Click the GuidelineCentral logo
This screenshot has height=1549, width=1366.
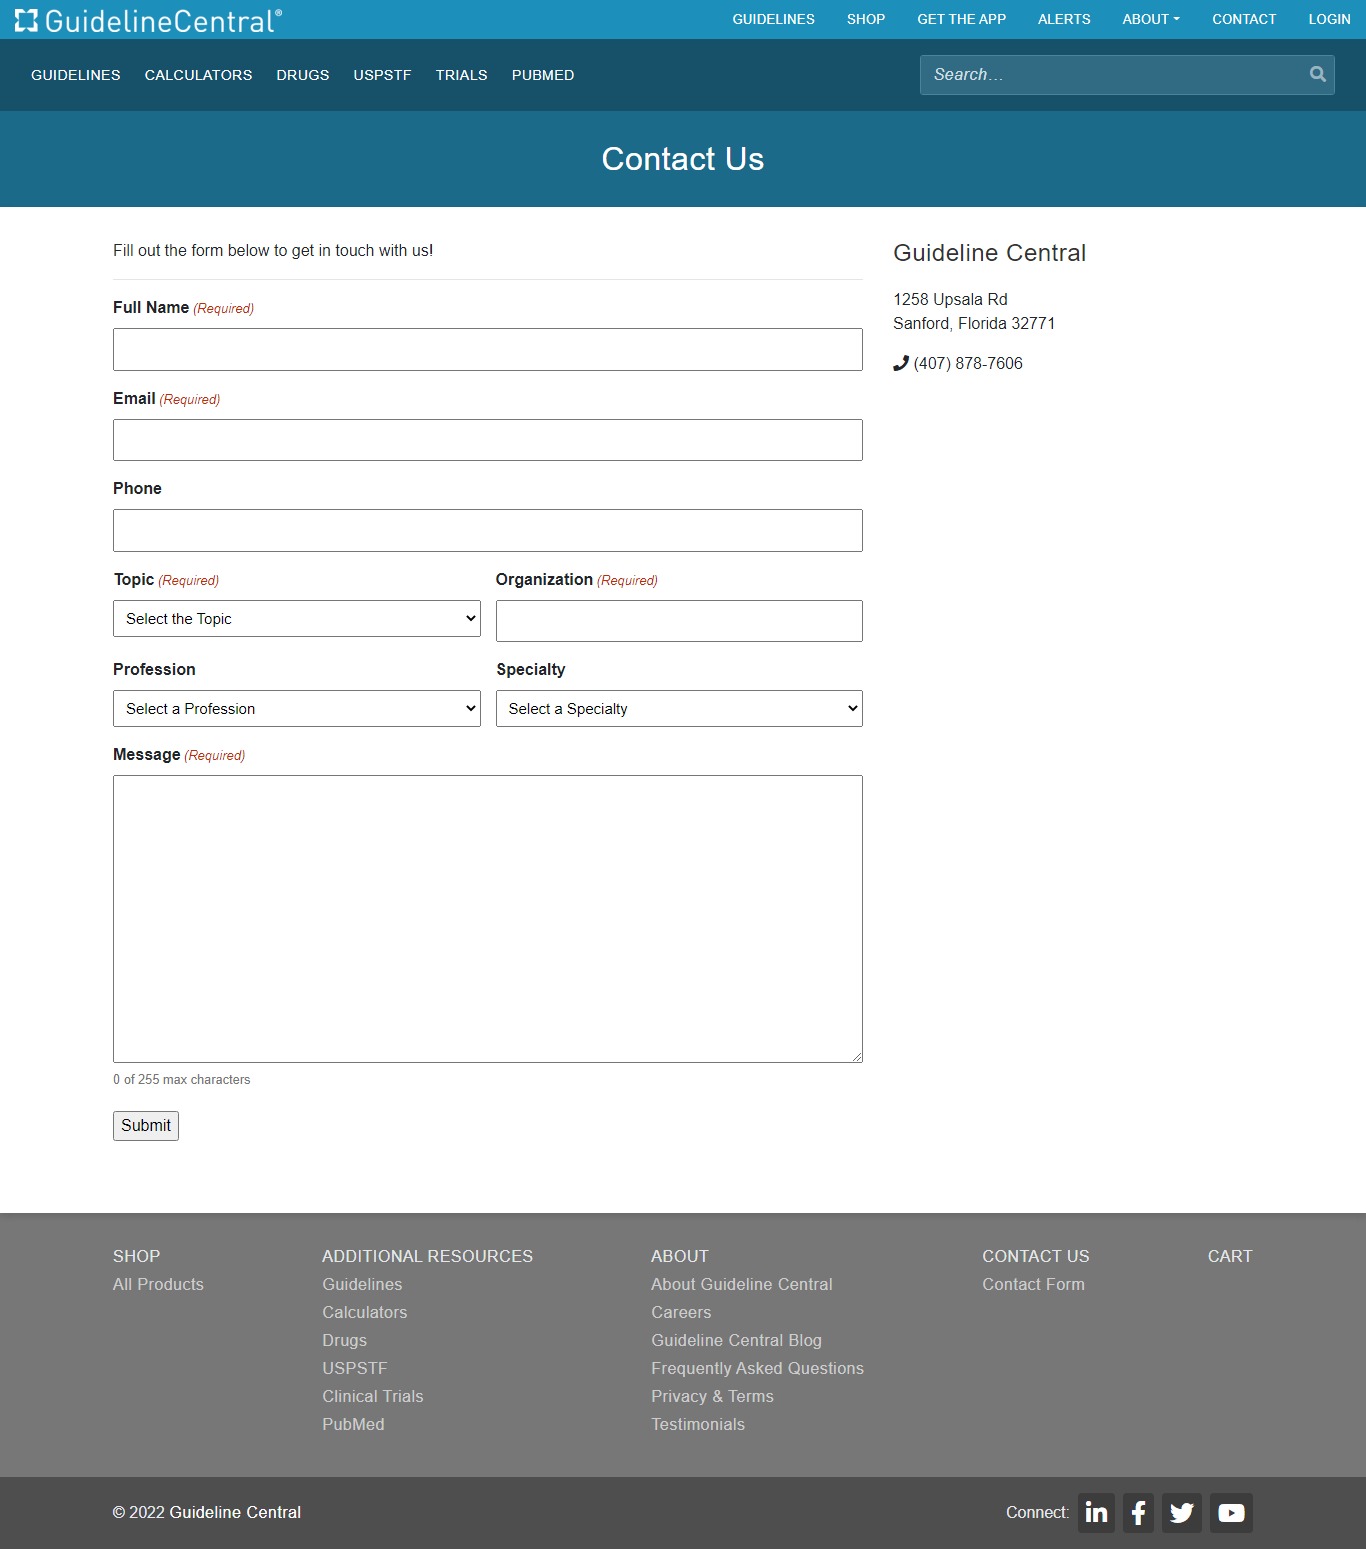[148, 20]
